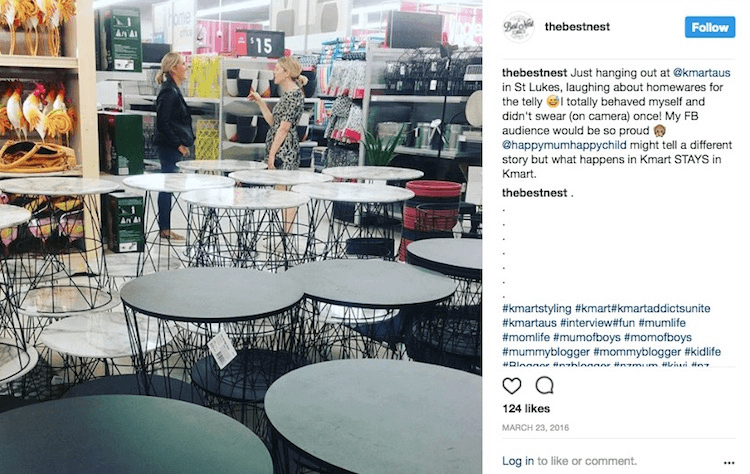Click the March 23, 2016 timestamp
750x474 pixels.
click(536, 428)
